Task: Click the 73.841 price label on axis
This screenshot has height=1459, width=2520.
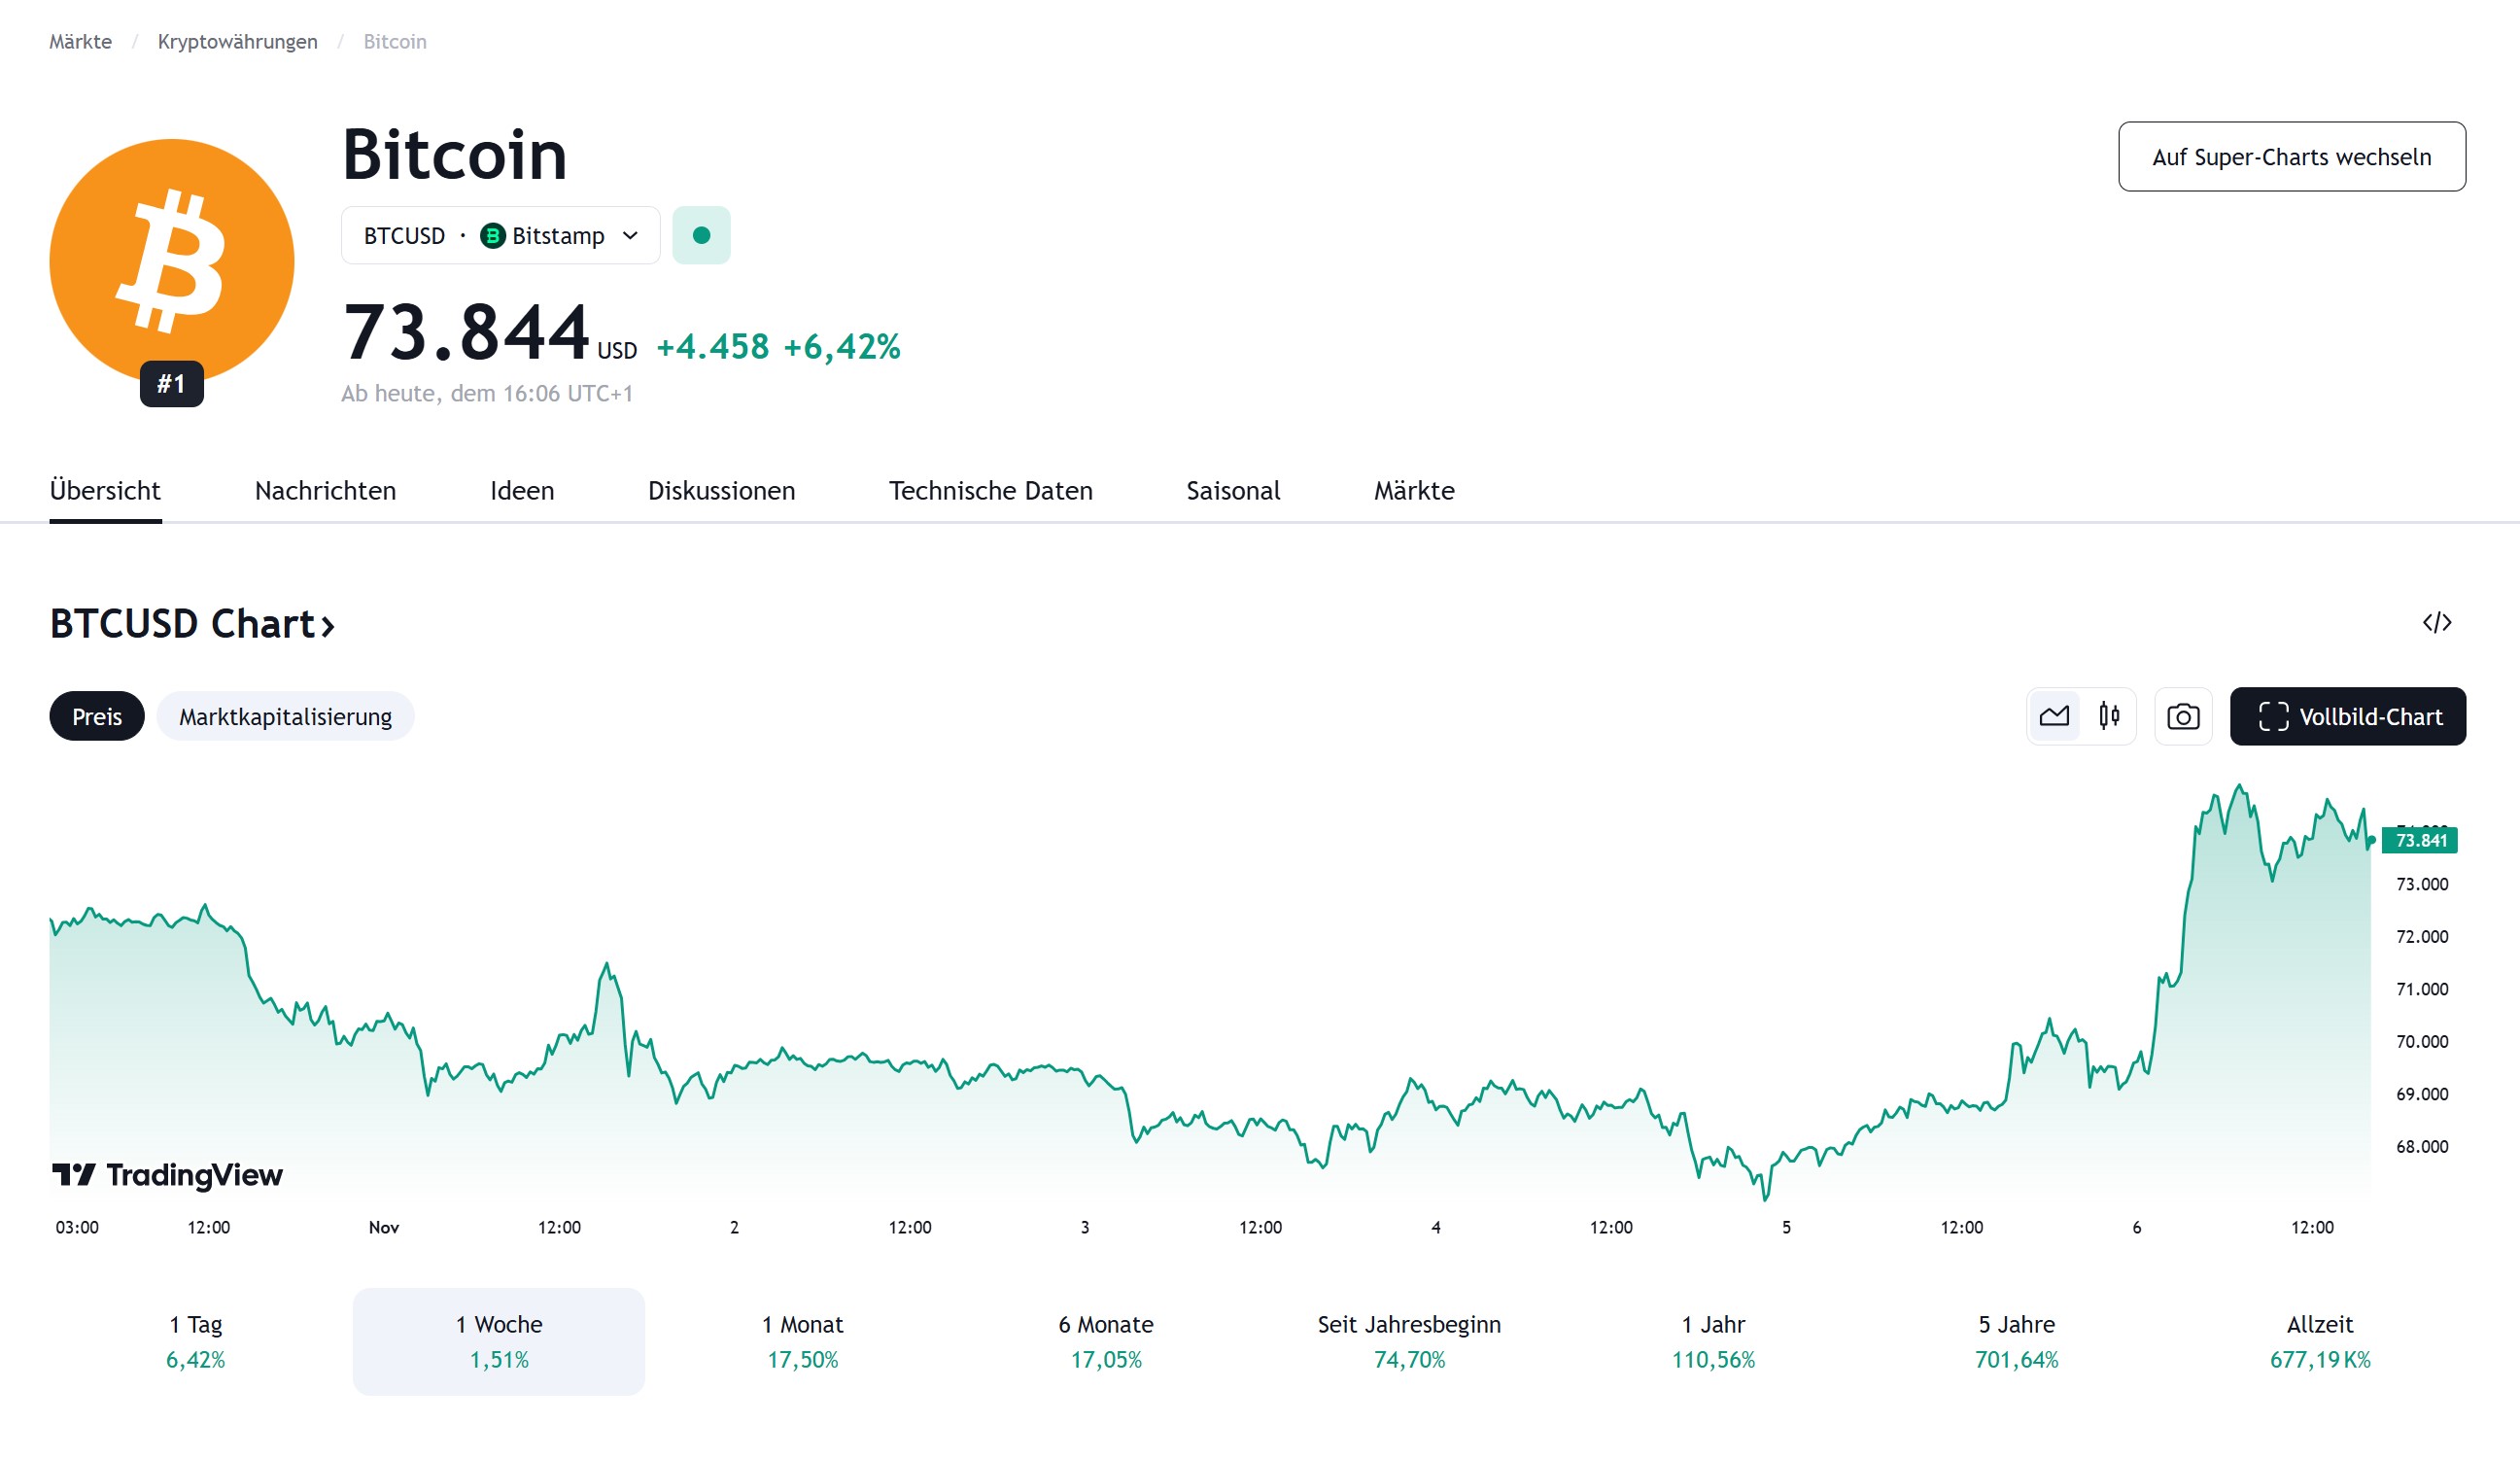Action: coord(2420,840)
